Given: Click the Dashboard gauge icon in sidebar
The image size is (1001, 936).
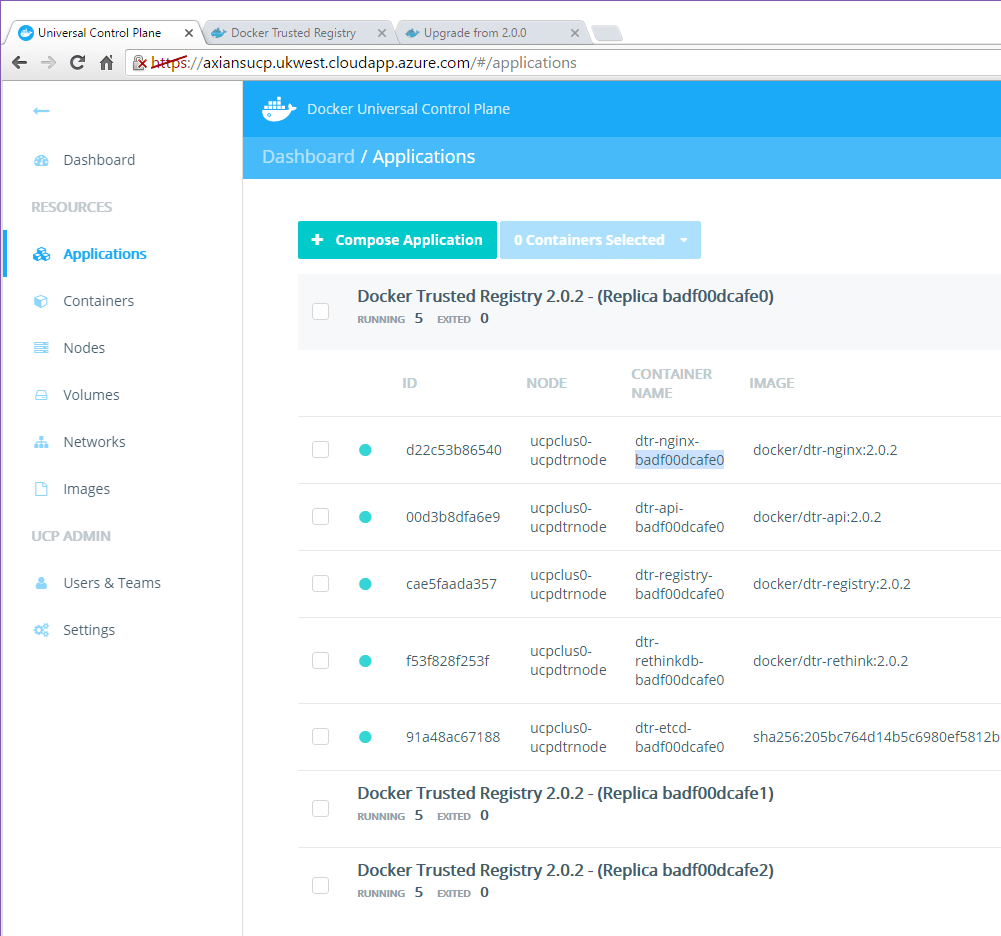Looking at the screenshot, I should (41, 160).
